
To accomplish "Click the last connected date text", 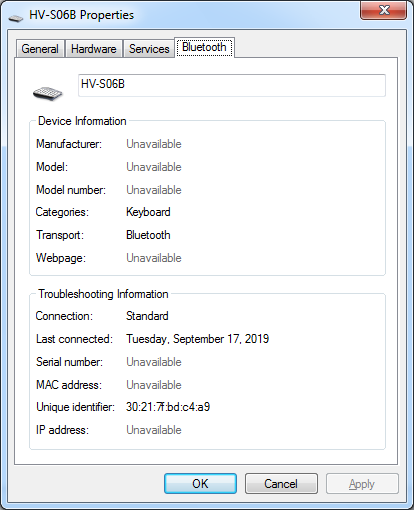I will tap(197, 339).
